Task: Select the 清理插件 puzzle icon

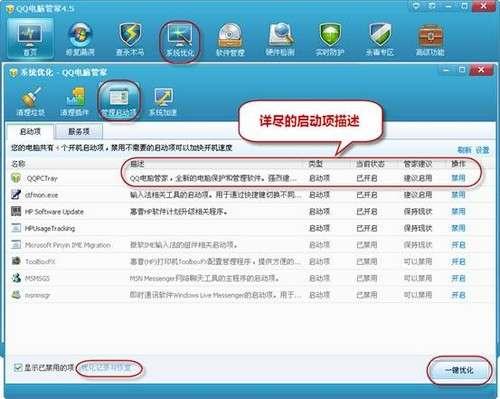Action: (x=75, y=101)
